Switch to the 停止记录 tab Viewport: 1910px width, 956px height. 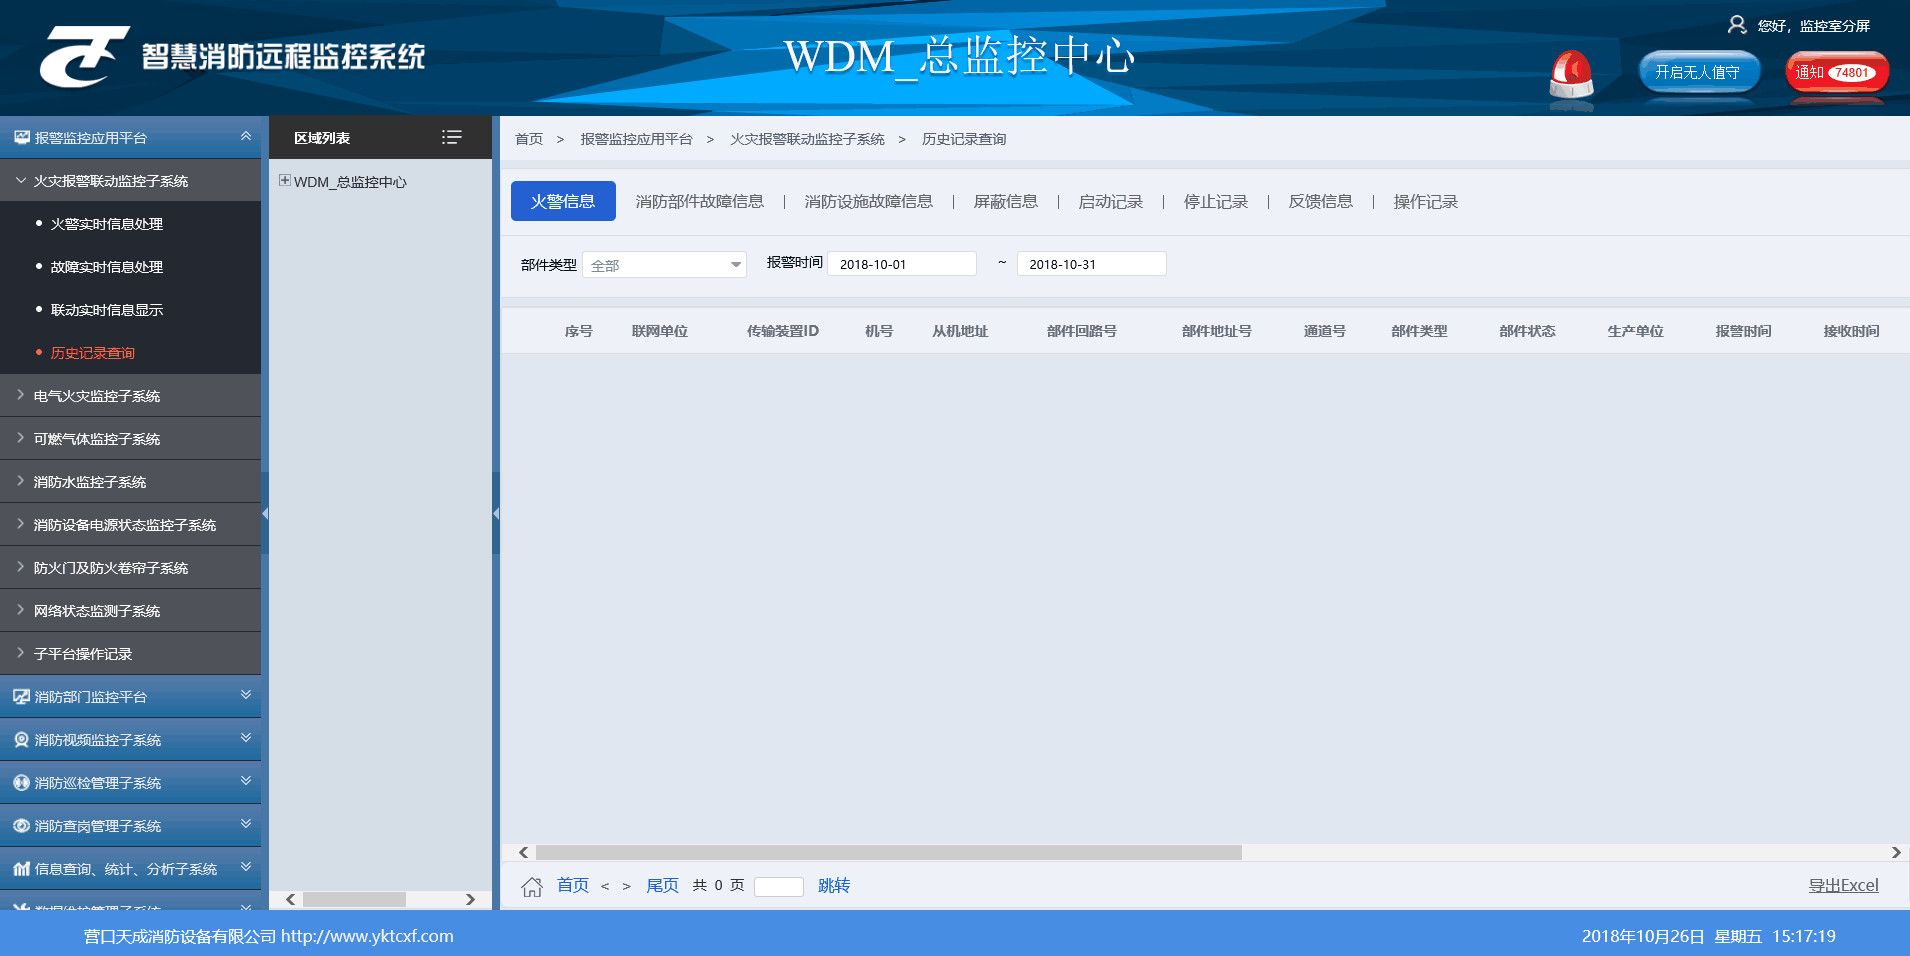[x=1216, y=202]
